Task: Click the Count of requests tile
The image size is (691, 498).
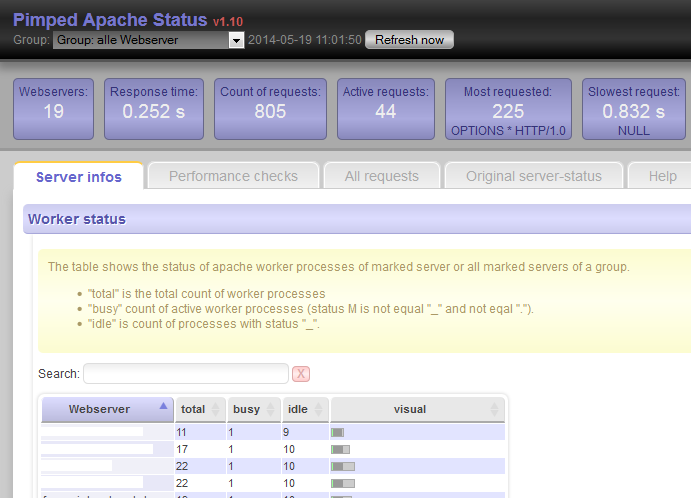Action: [x=270, y=109]
